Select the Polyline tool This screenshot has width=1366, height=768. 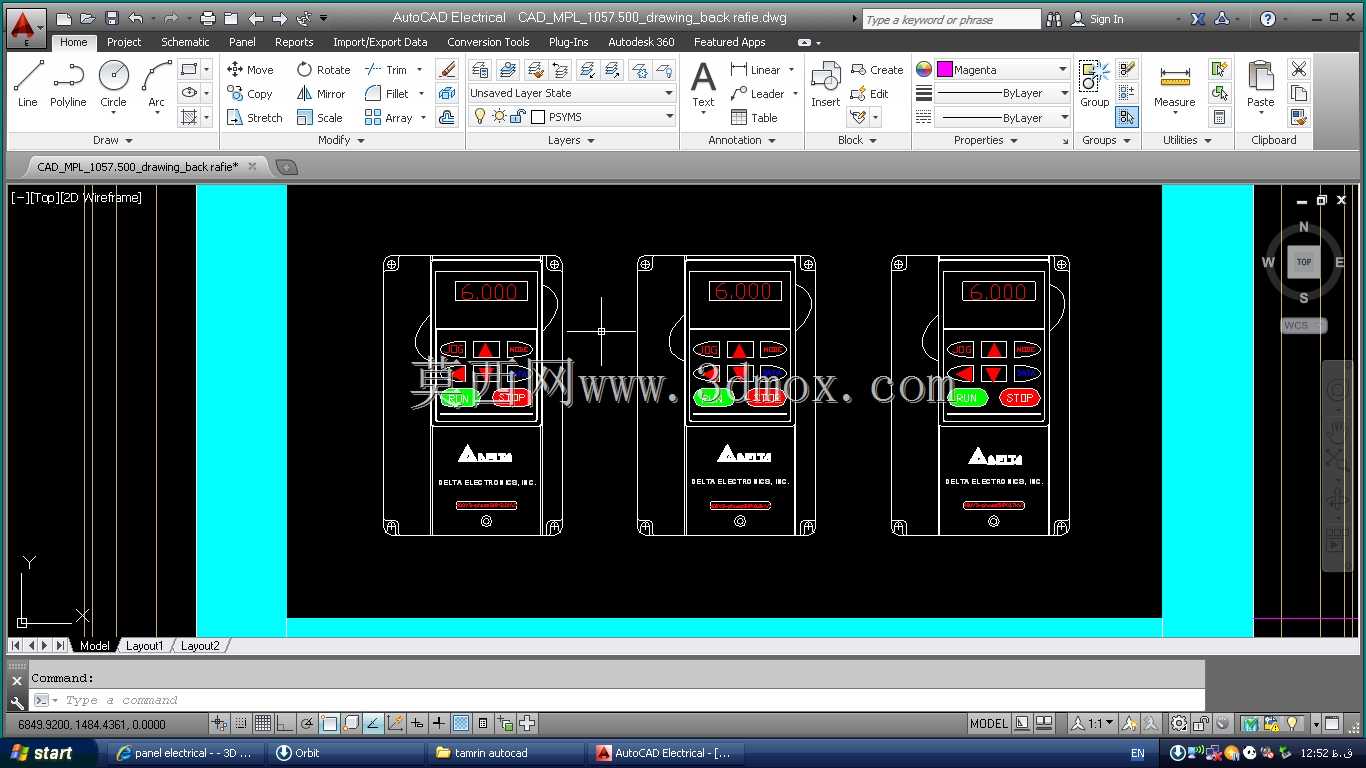(68, 83)
